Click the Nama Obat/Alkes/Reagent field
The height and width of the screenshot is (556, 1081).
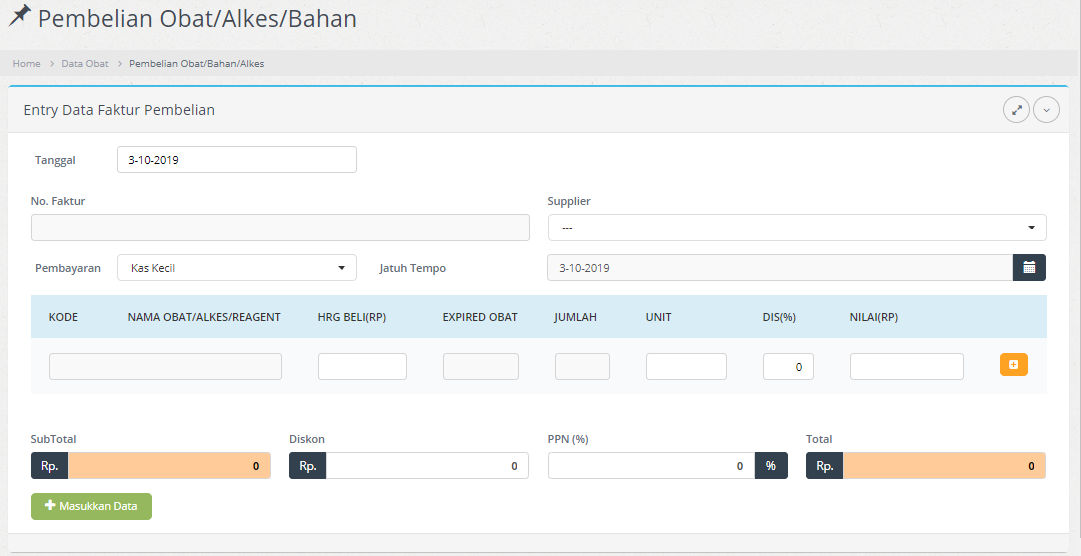(x=165, y=367)
